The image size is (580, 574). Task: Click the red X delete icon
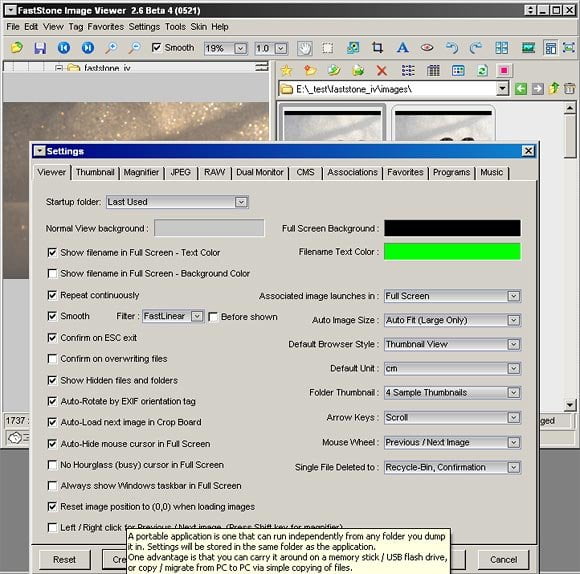tap(382, 70)
